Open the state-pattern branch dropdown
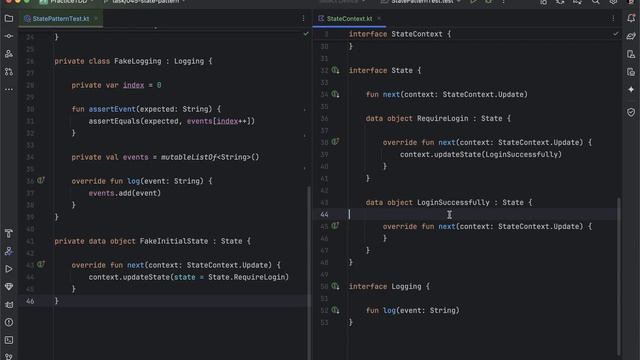This screenshot has width=640, height=360. 145,2
